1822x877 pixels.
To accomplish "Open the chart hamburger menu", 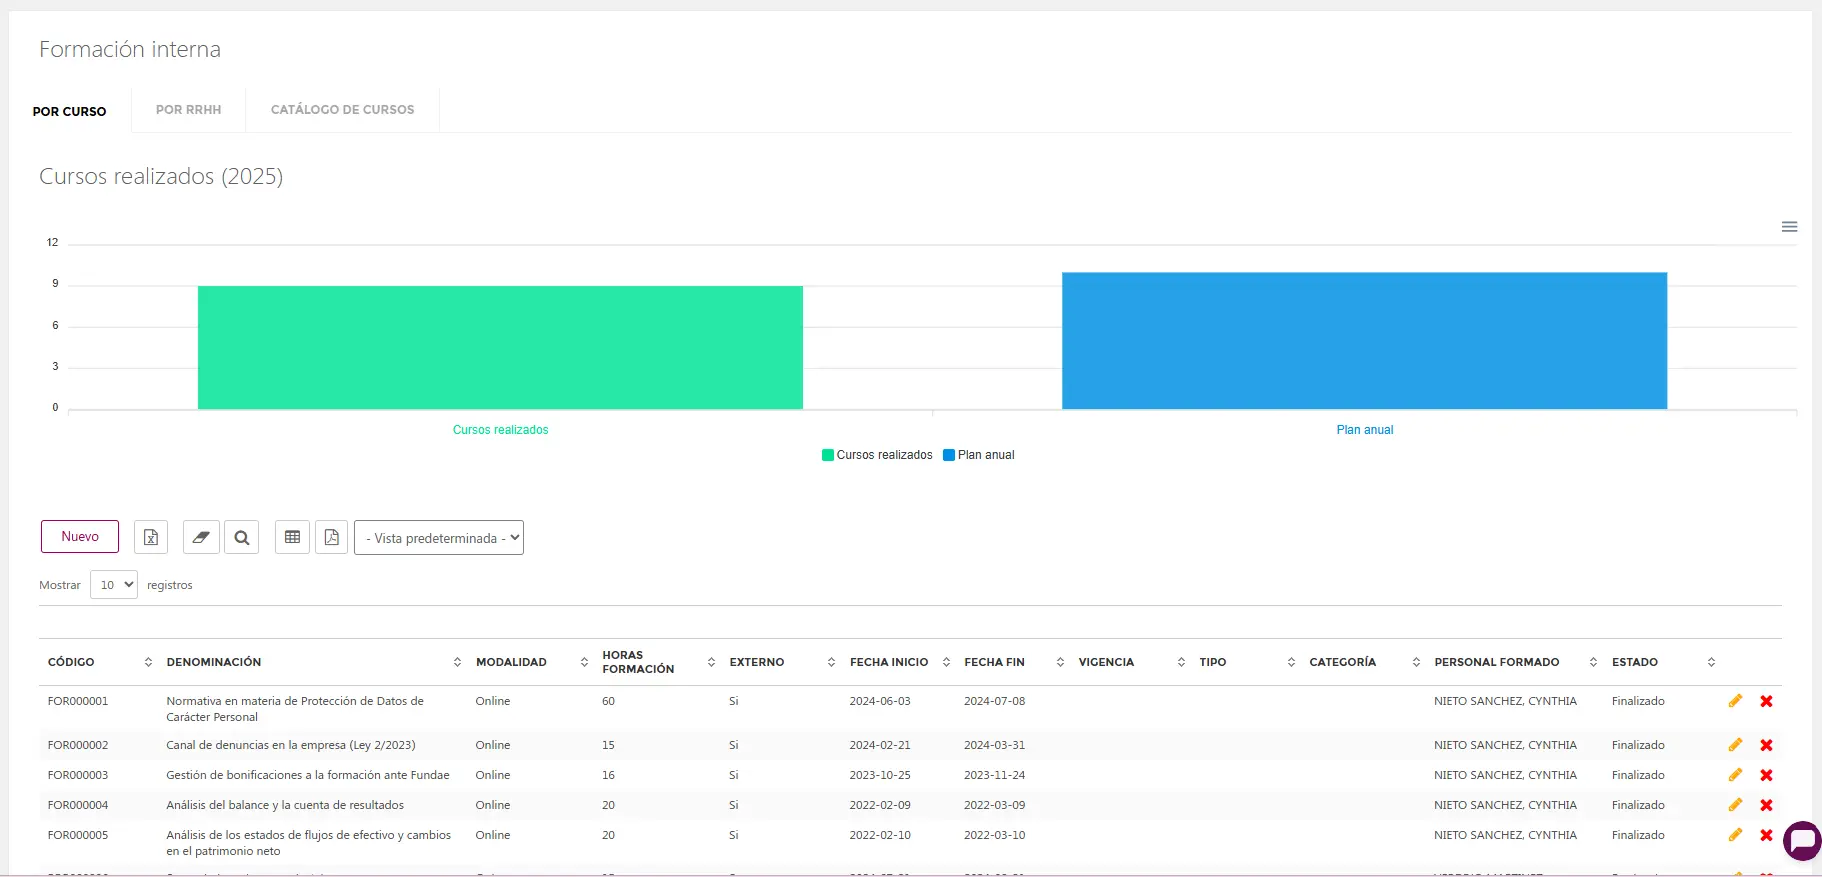I will click(1789, 227).
